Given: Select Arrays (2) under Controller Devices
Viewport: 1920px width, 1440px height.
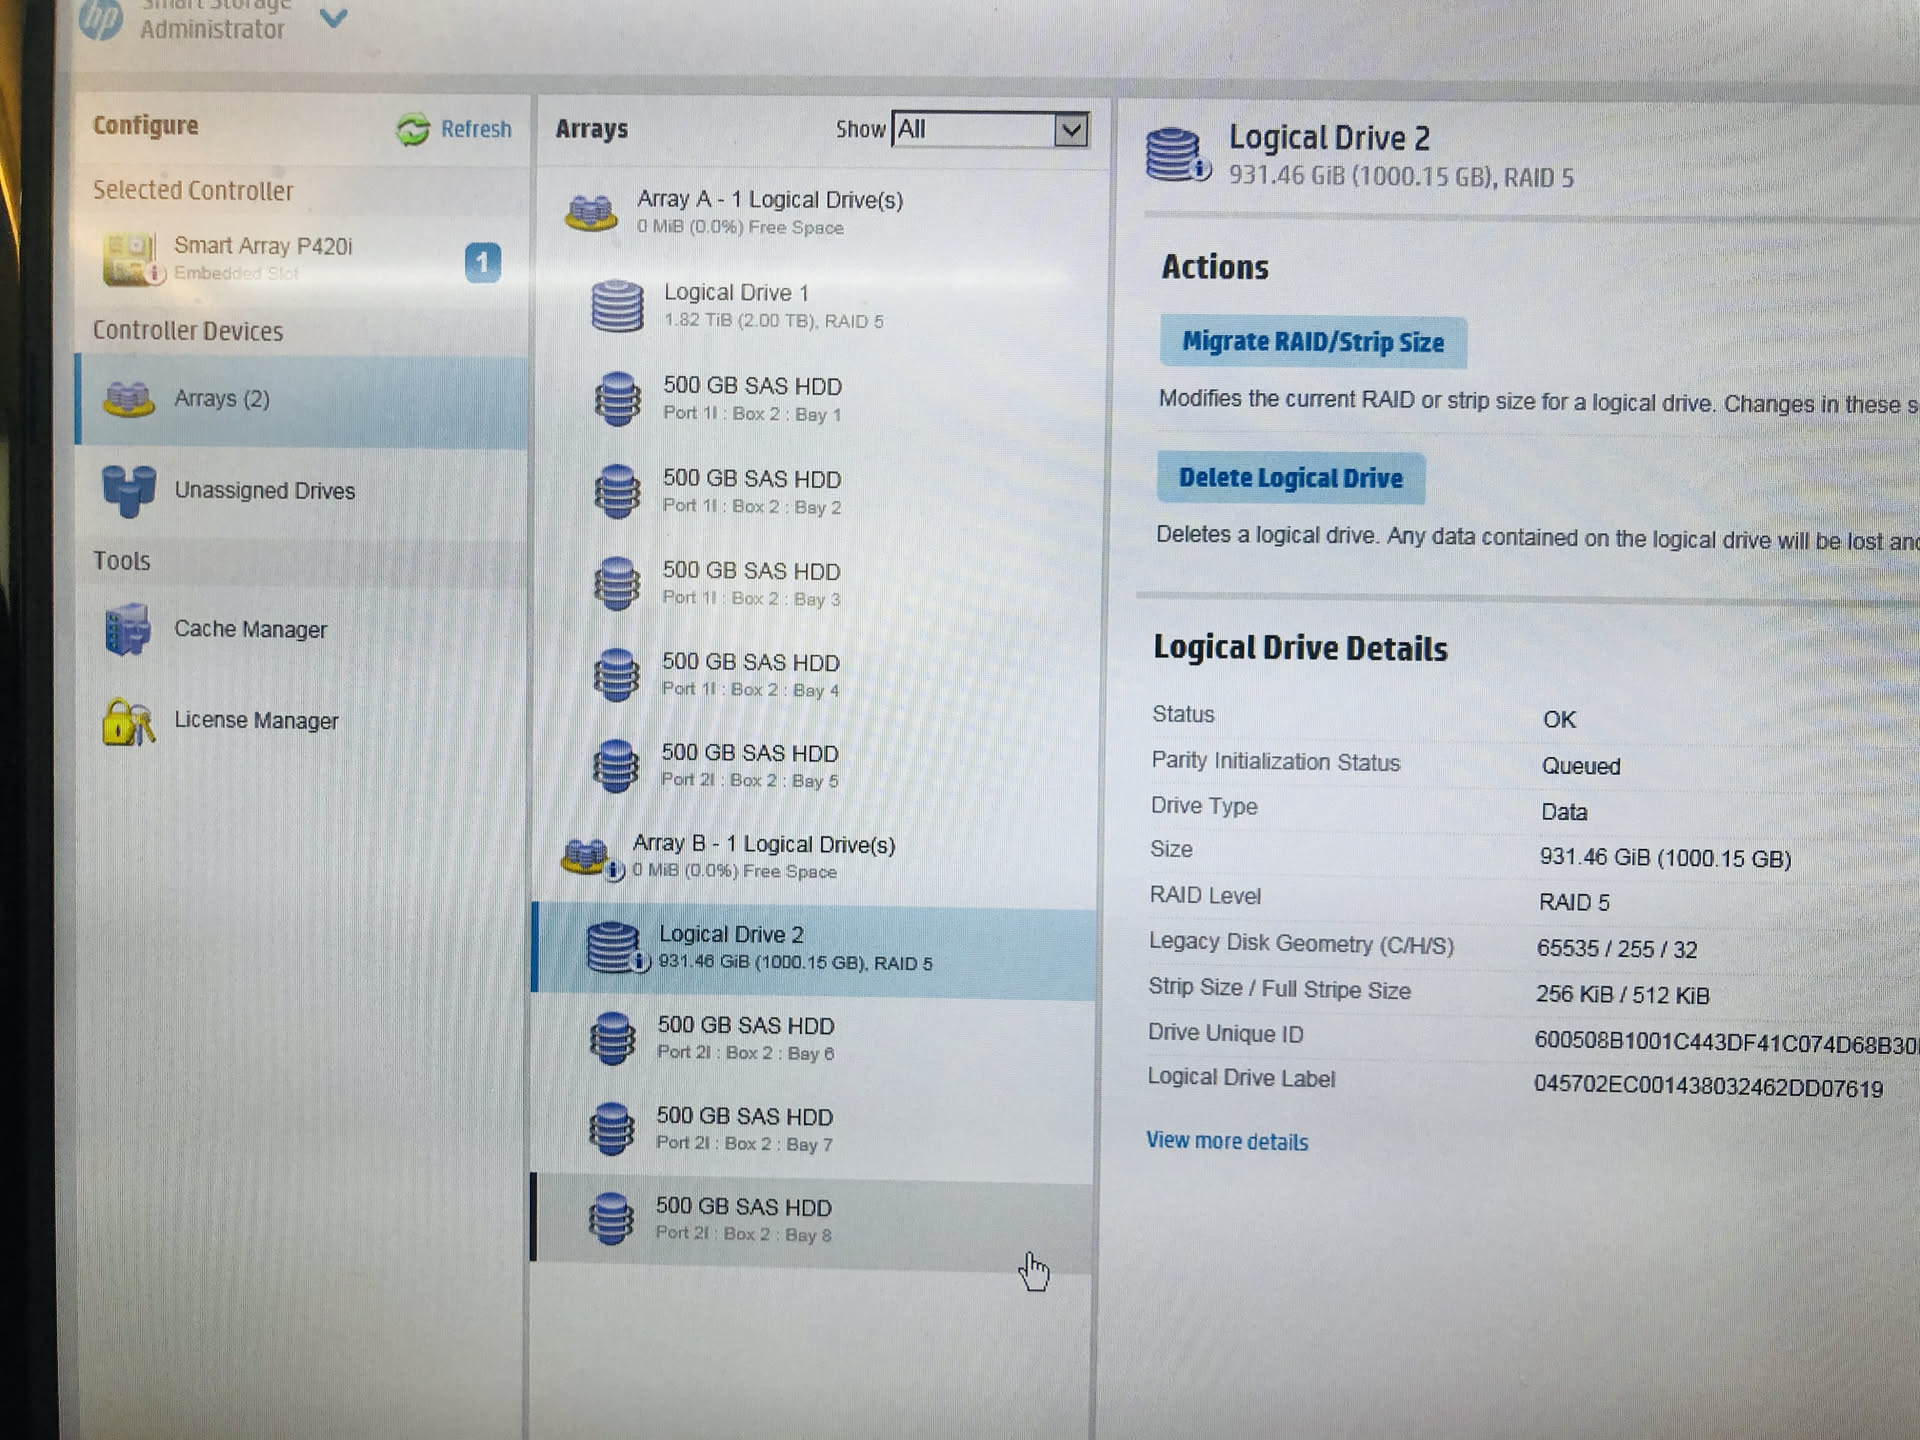Looking at the screenshot, I should (221, 399).
